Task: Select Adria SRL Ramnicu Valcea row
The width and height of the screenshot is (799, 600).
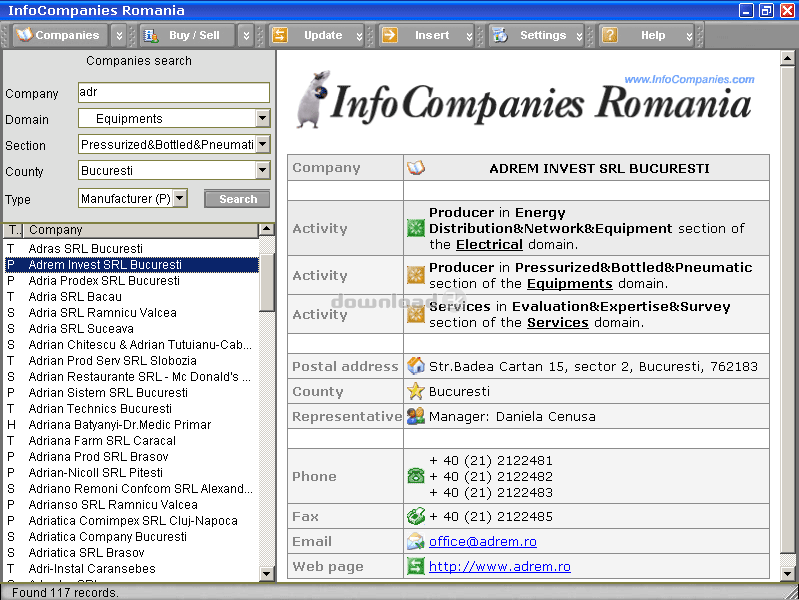Action: pyautogui.click(x=131, y=312)
